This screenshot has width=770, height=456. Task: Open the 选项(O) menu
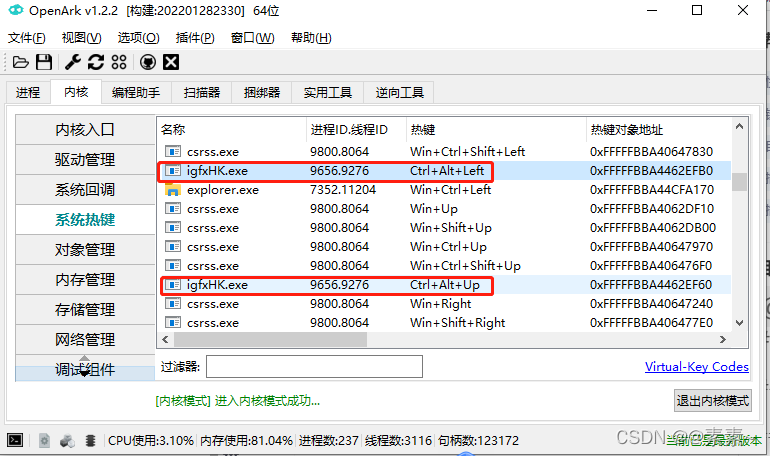coord(138,38)
